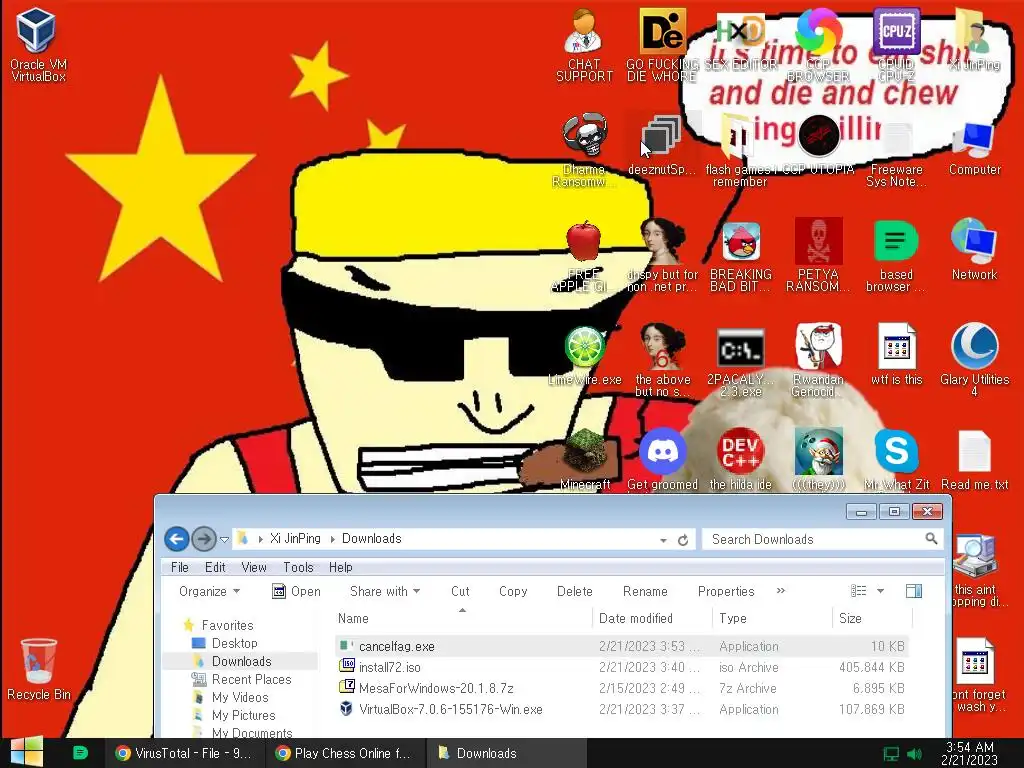Click the Cut toolbar button
1024x768 pixels.
point(460,591)
